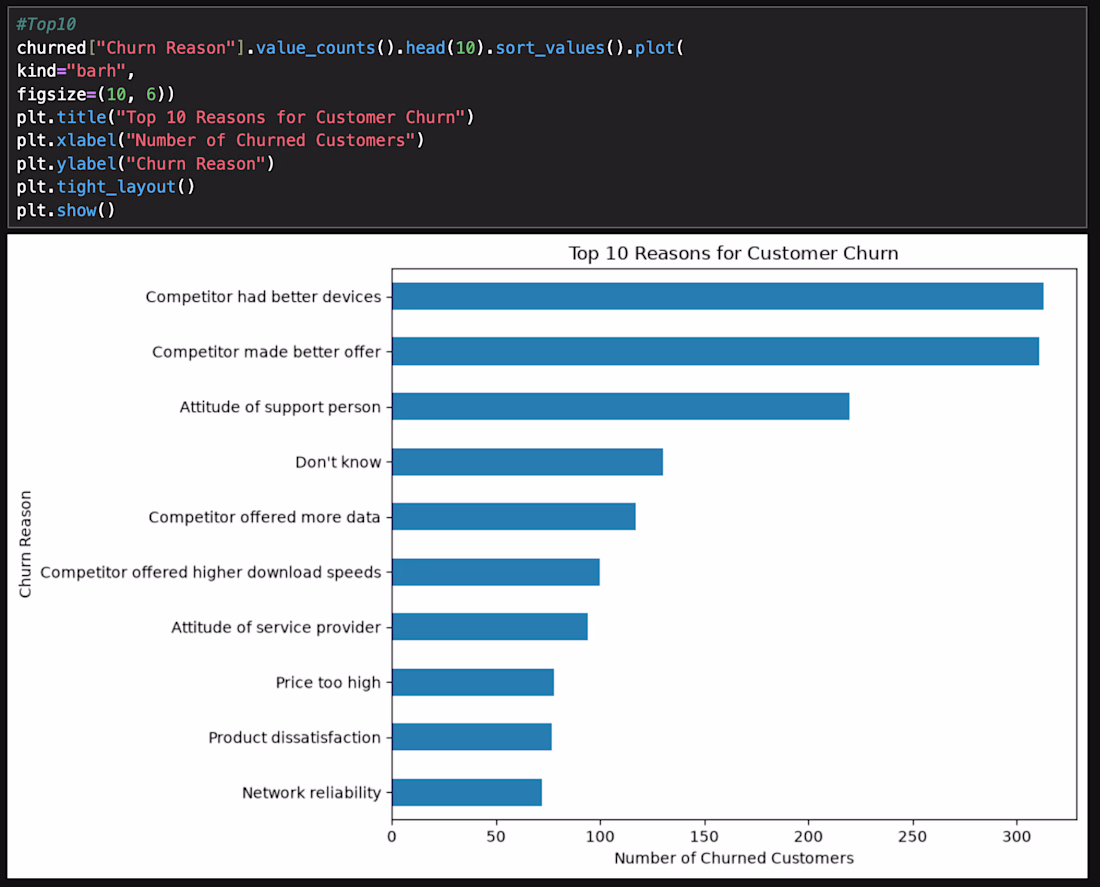Click the plt.xlabel code line
The height and width of the screenshot is (887, 1100).
point(220,140)
